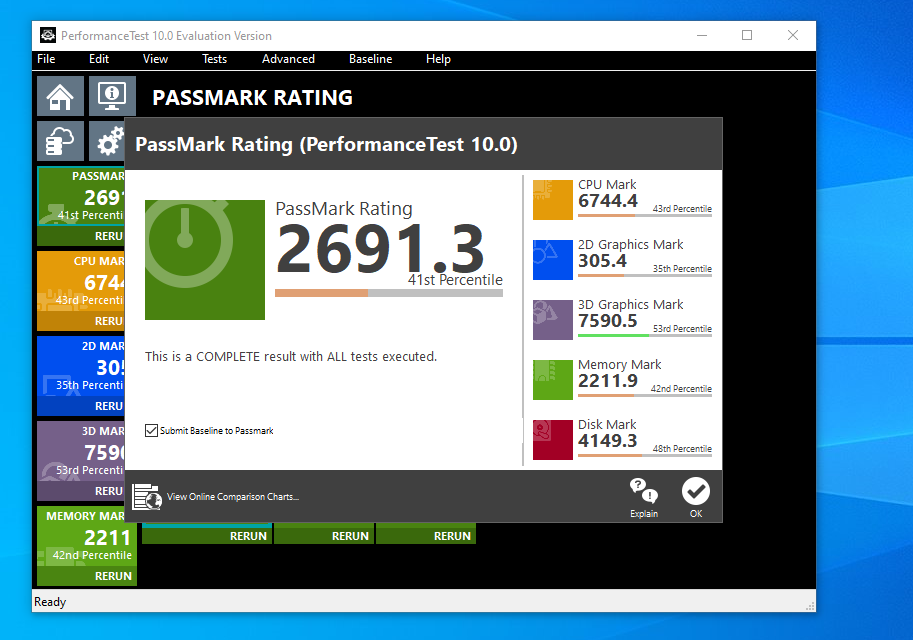913x640 pixels.
Task: Open the settings gears icon
Action: pos(108,141)
